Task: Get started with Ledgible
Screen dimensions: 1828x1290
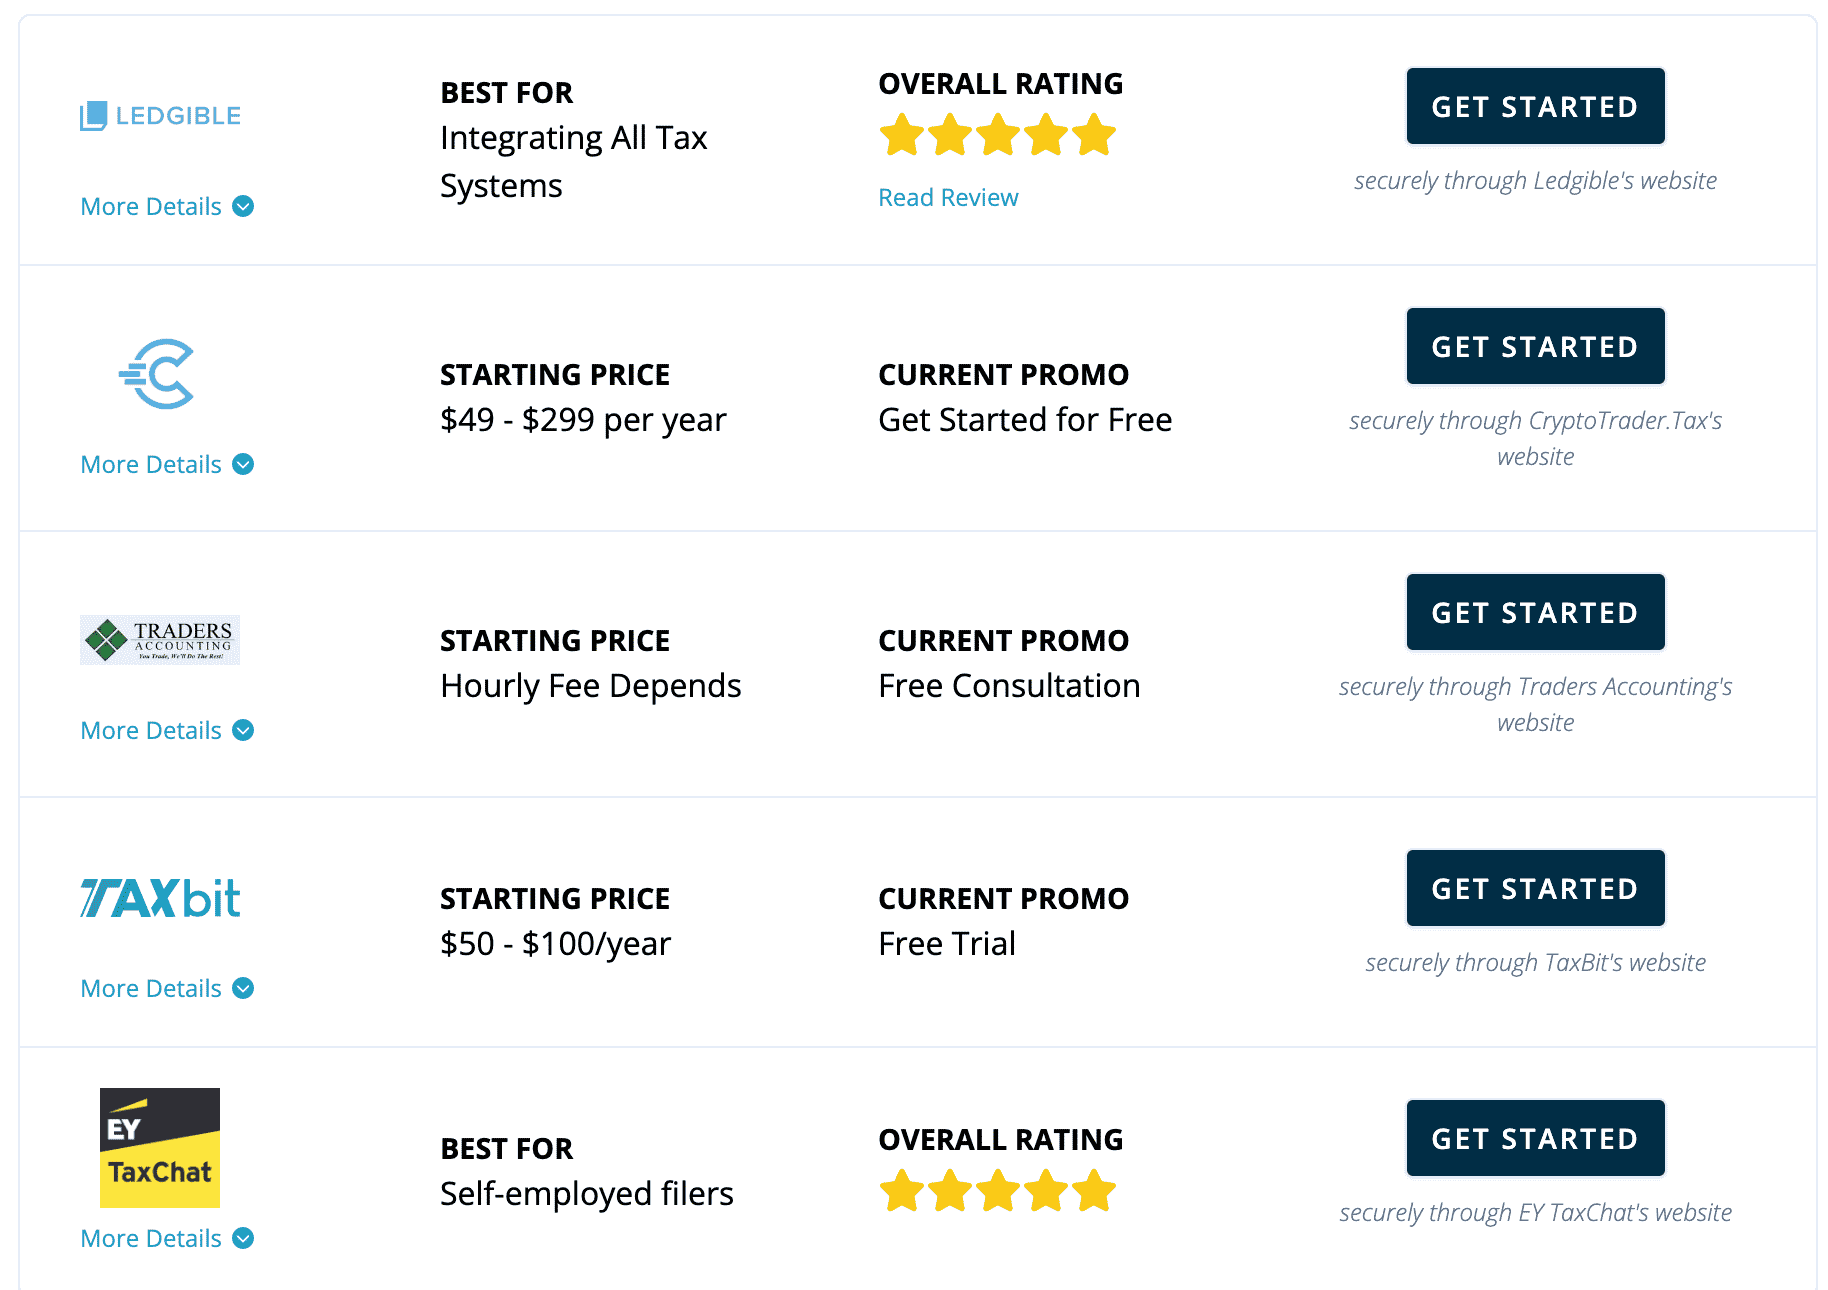Action: 1535,106
